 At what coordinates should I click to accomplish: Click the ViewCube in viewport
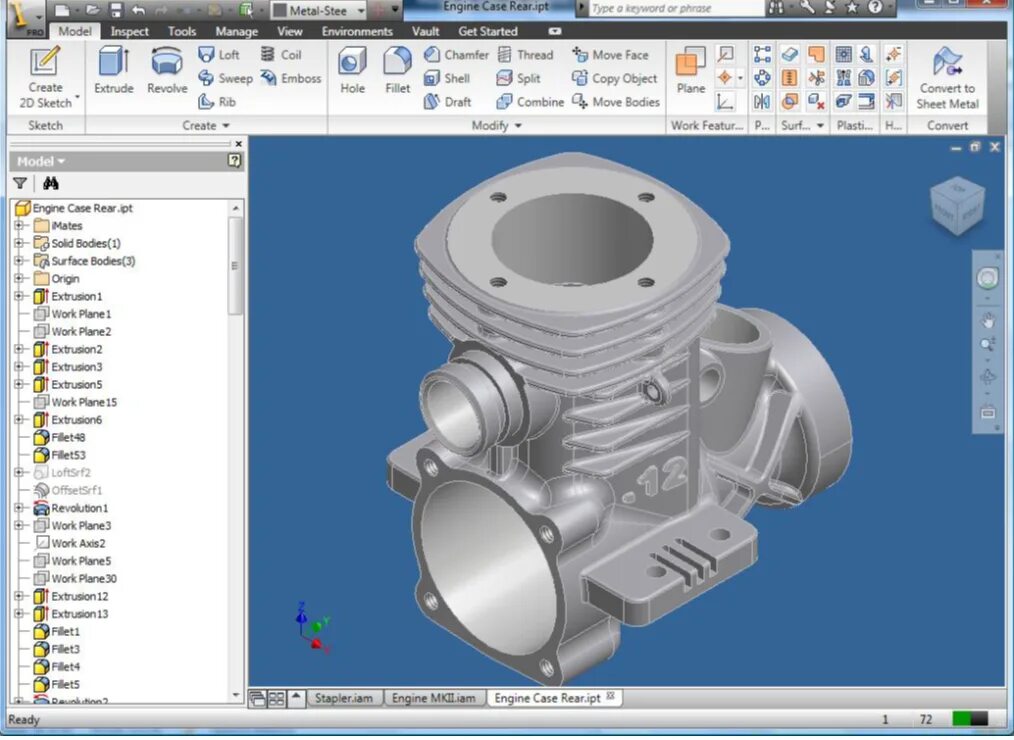point(957,206)
